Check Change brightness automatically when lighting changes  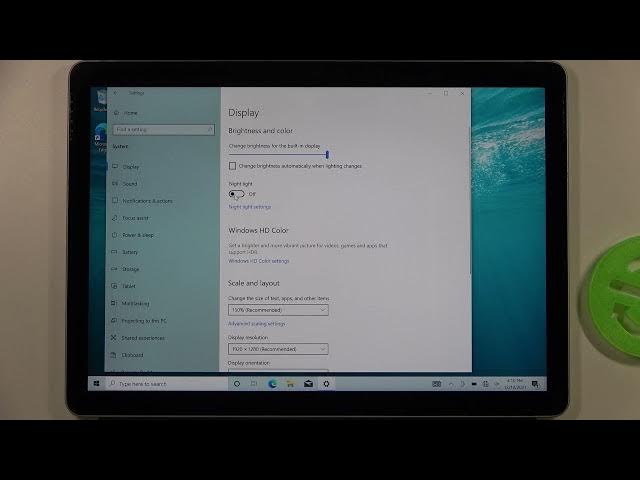click(232, 166)
